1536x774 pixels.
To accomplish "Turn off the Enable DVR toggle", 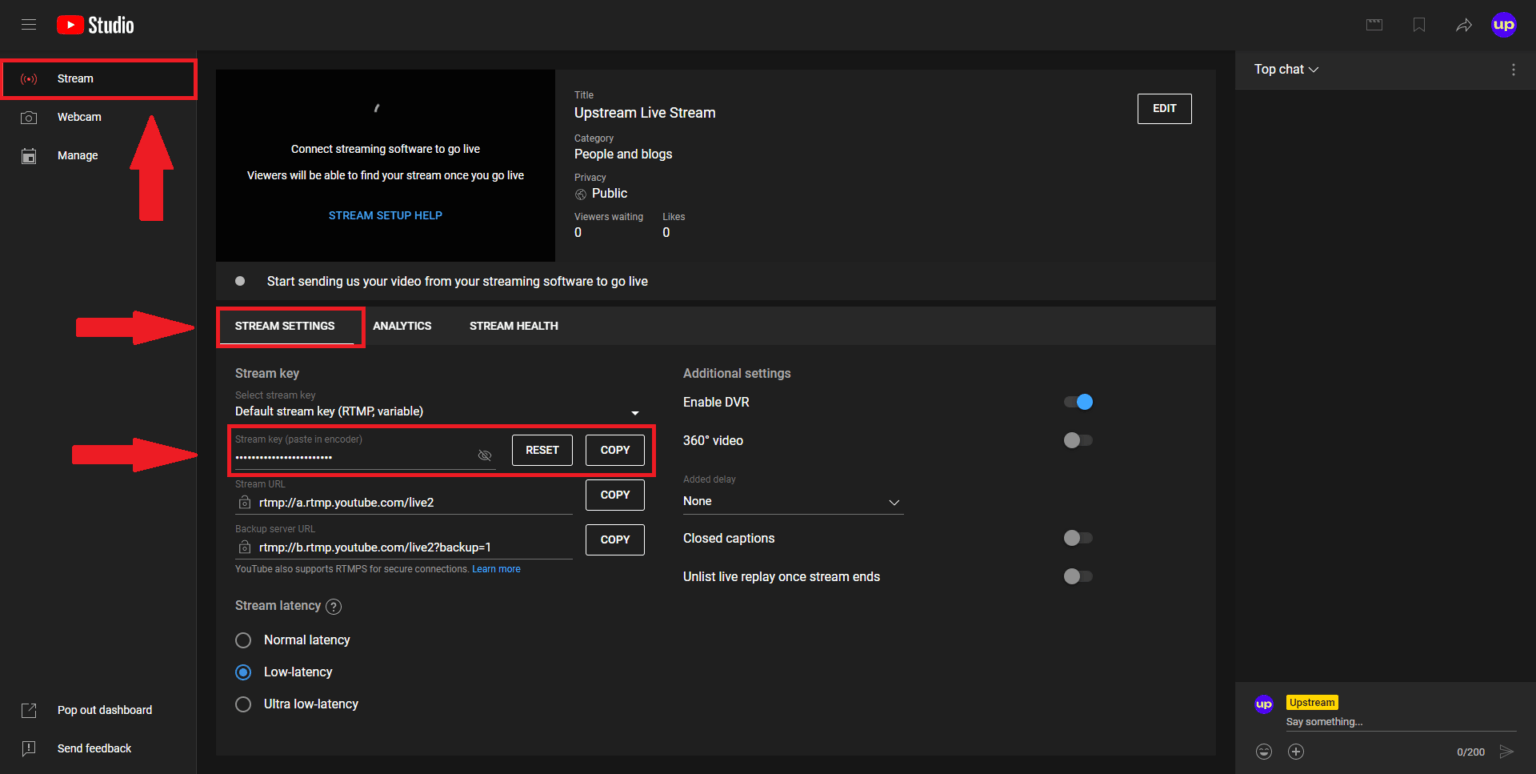I will click(1077, 401).
